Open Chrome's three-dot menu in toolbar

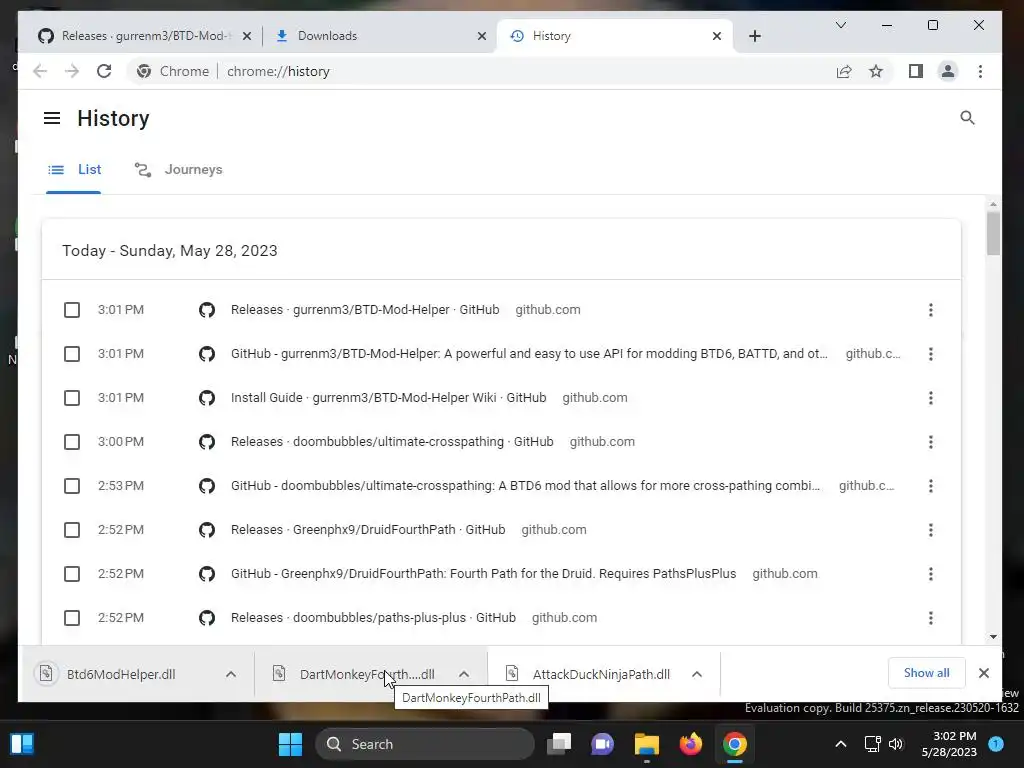click(x=980, y=71)
